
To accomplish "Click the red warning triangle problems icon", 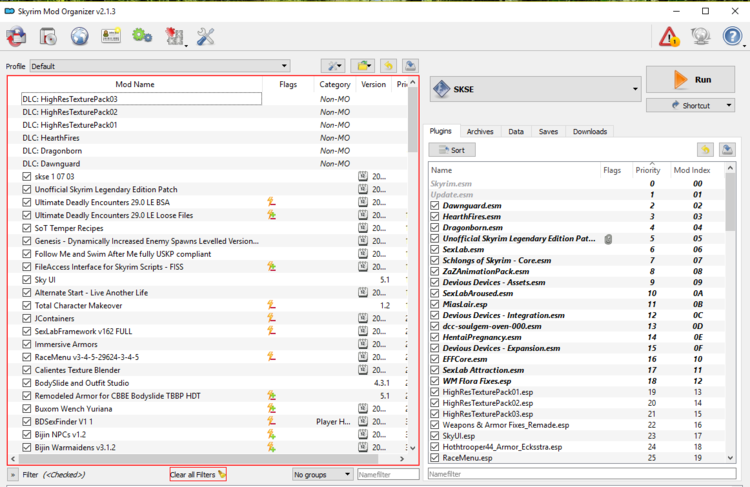I will [669, 36].
